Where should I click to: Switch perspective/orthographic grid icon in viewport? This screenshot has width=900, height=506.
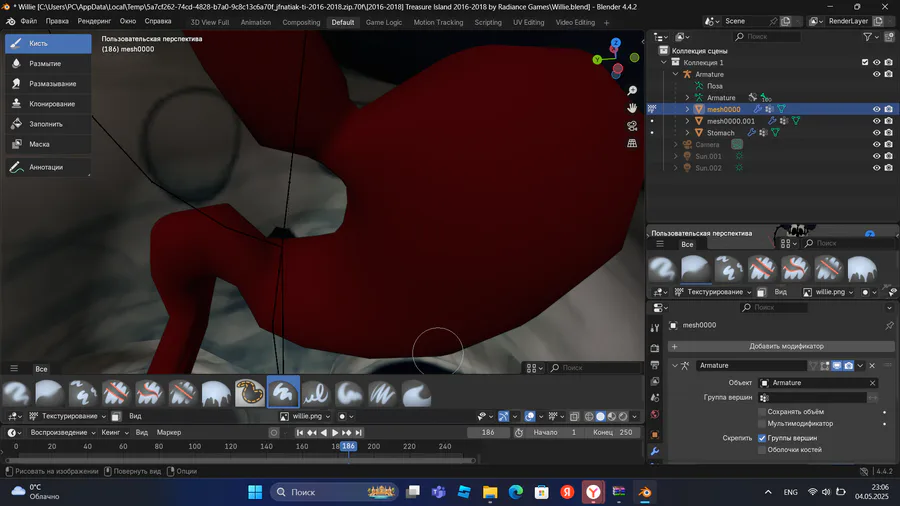(x=632, y=143)
